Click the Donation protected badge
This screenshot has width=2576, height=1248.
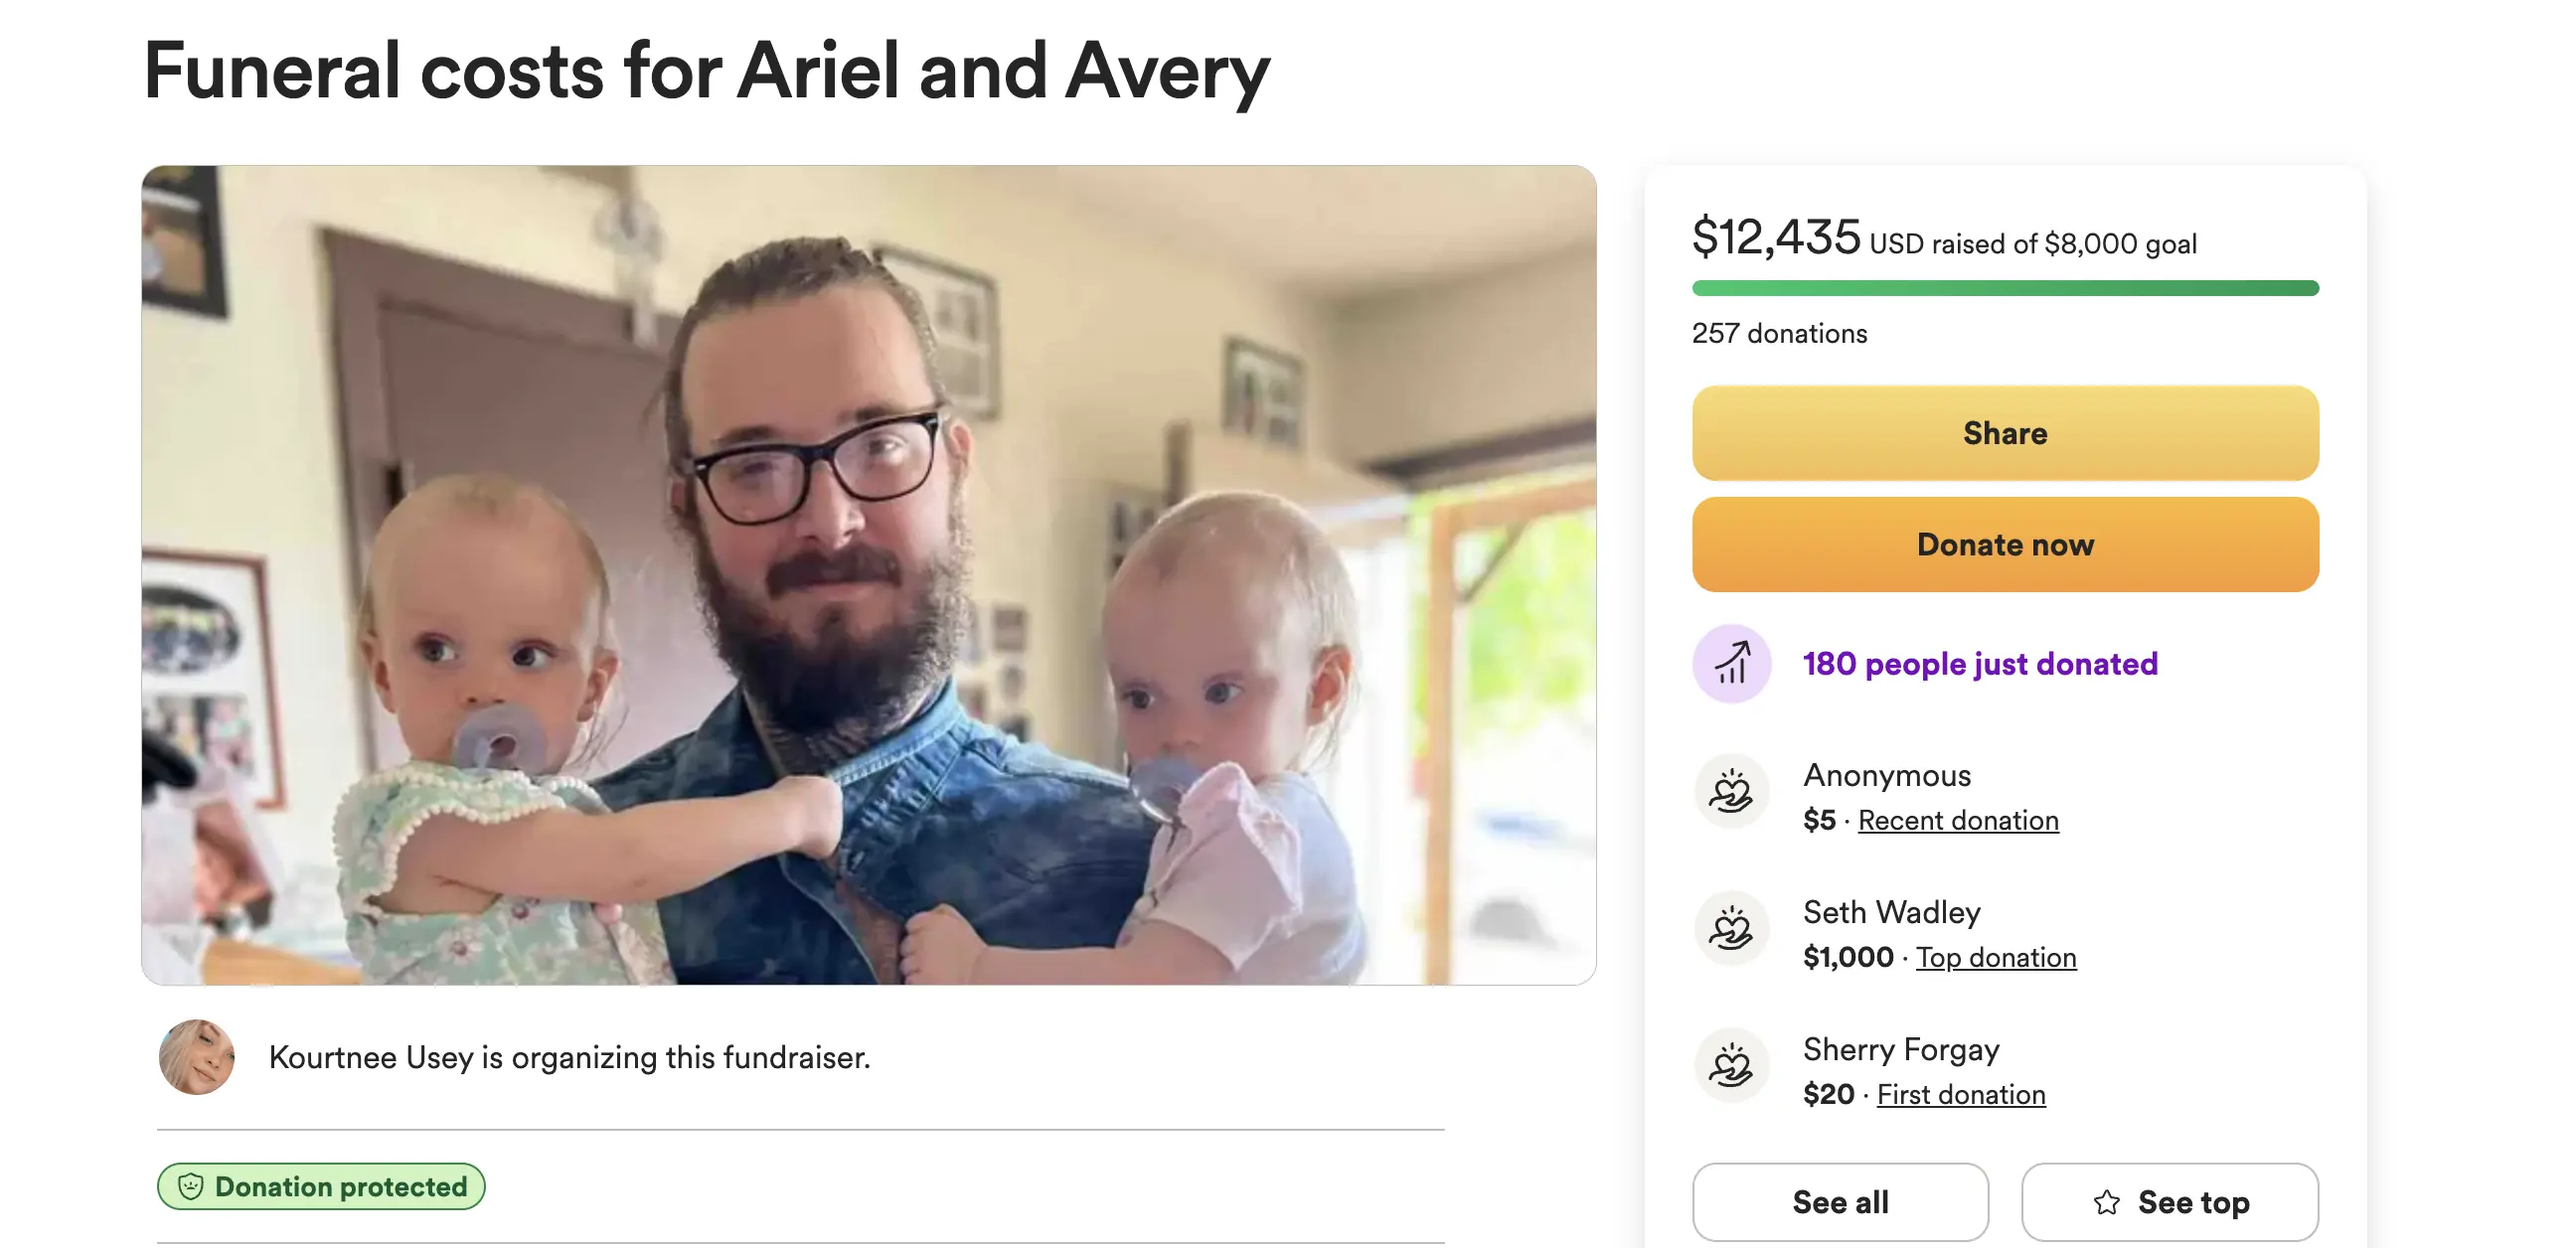(x=321, y=1186)
